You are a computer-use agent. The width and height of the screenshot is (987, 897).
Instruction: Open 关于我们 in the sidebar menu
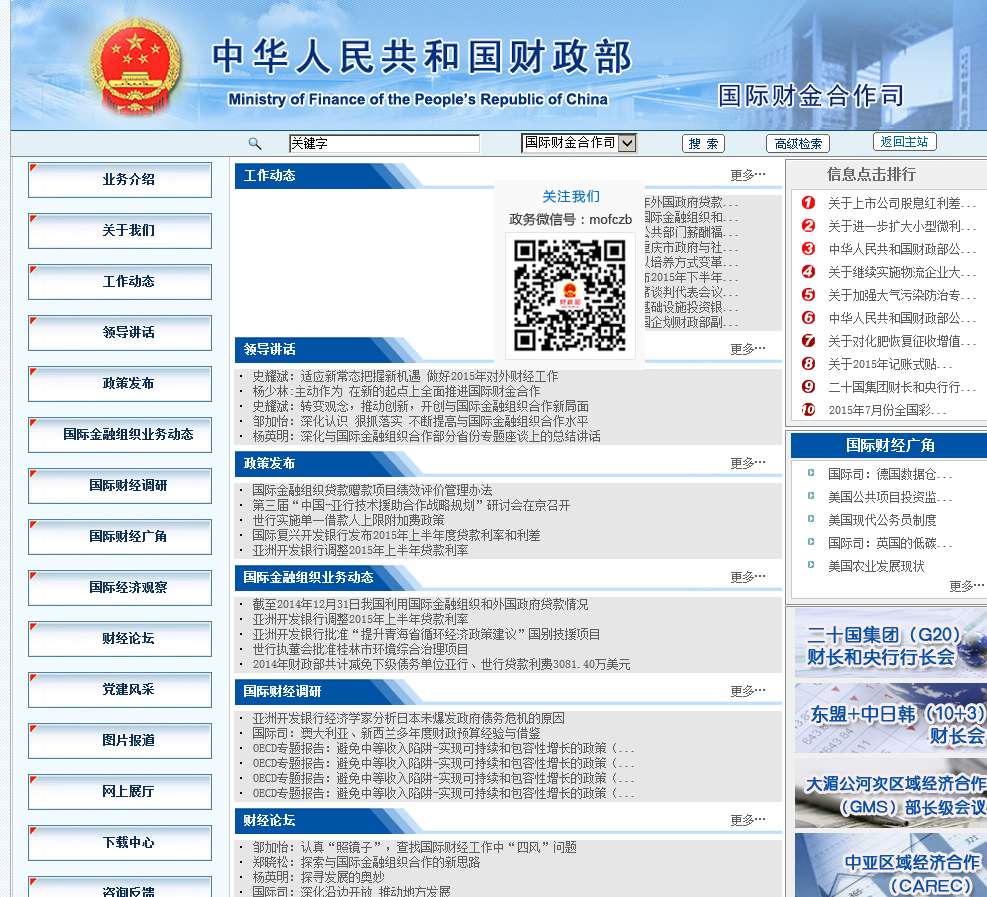tap(120, 231)
